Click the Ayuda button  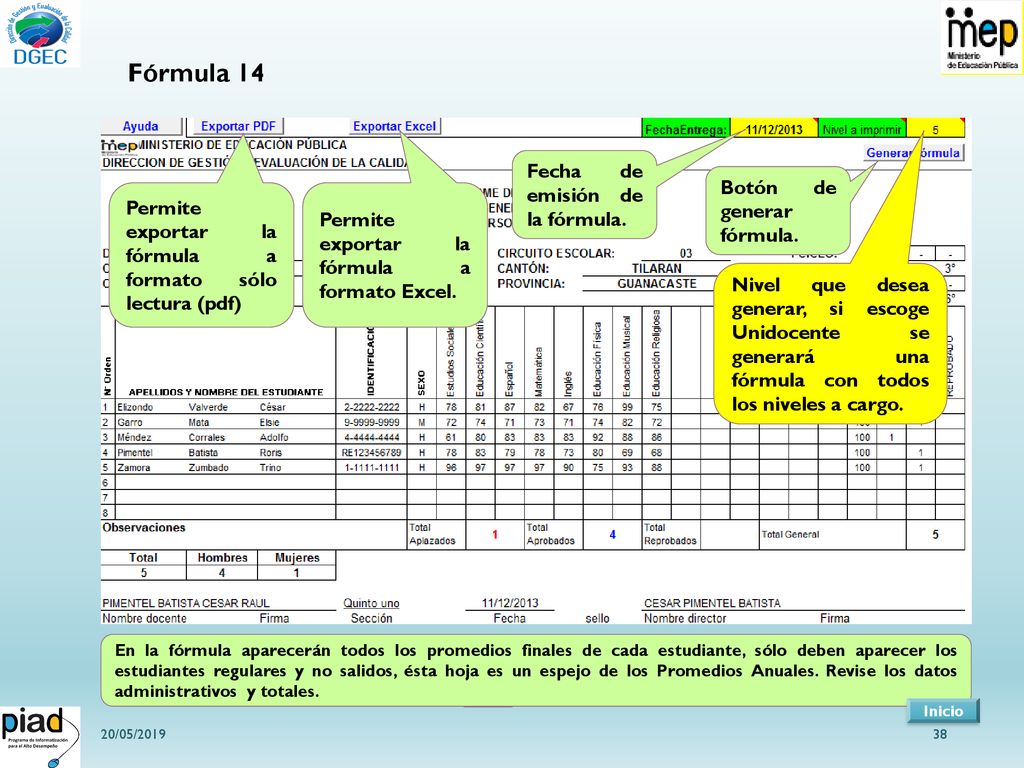pyautogui.click(x=141, y=126)
